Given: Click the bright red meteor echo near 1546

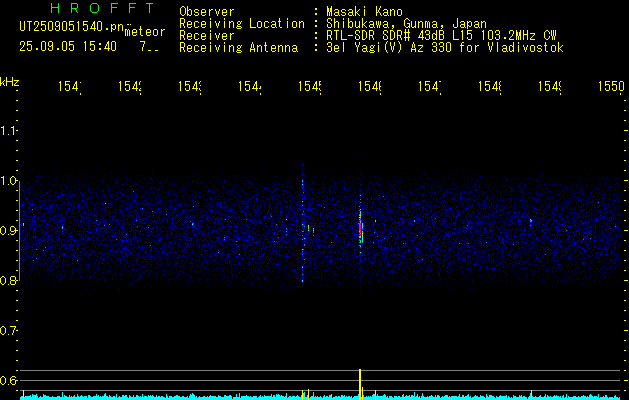Looking at the screenshot, I should pos(360,229).
